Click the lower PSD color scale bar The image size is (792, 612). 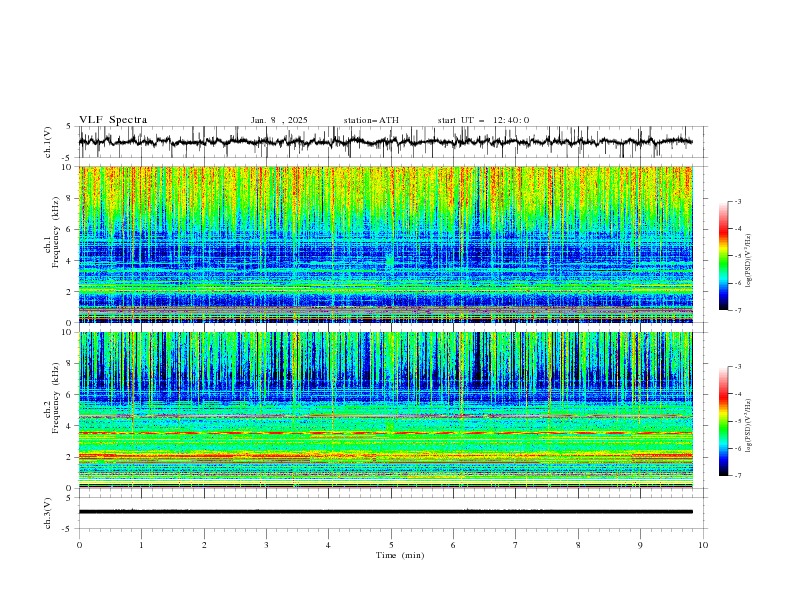pyautogui.click(x=724, y=421)
